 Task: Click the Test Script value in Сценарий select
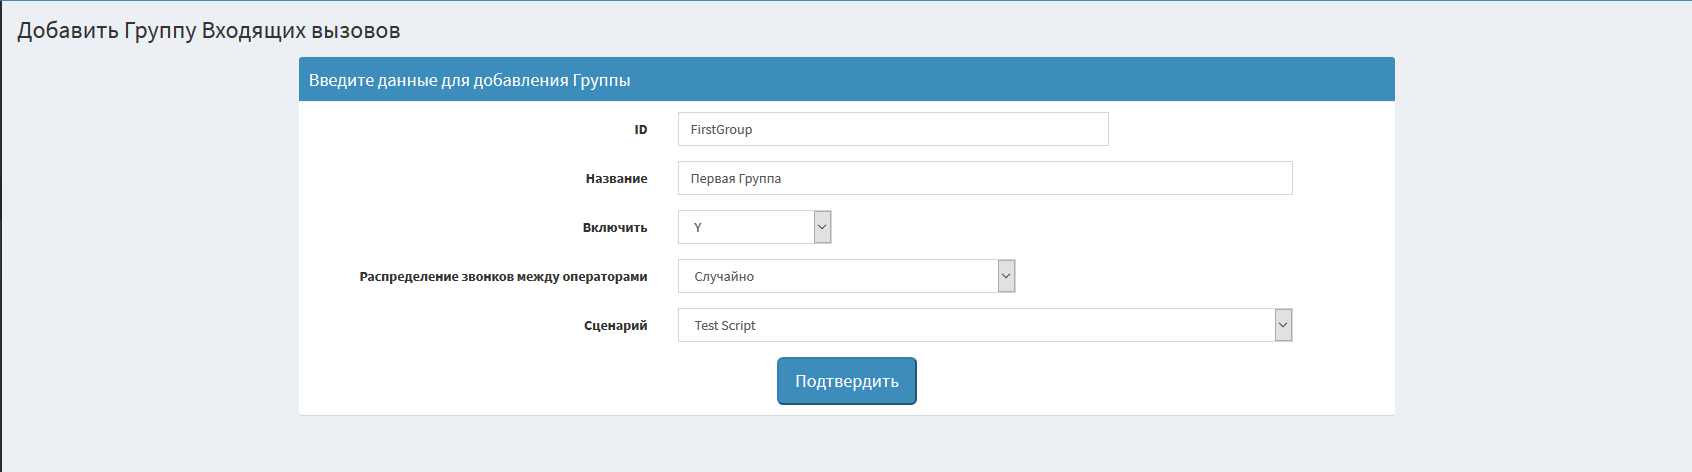(725, 325)
